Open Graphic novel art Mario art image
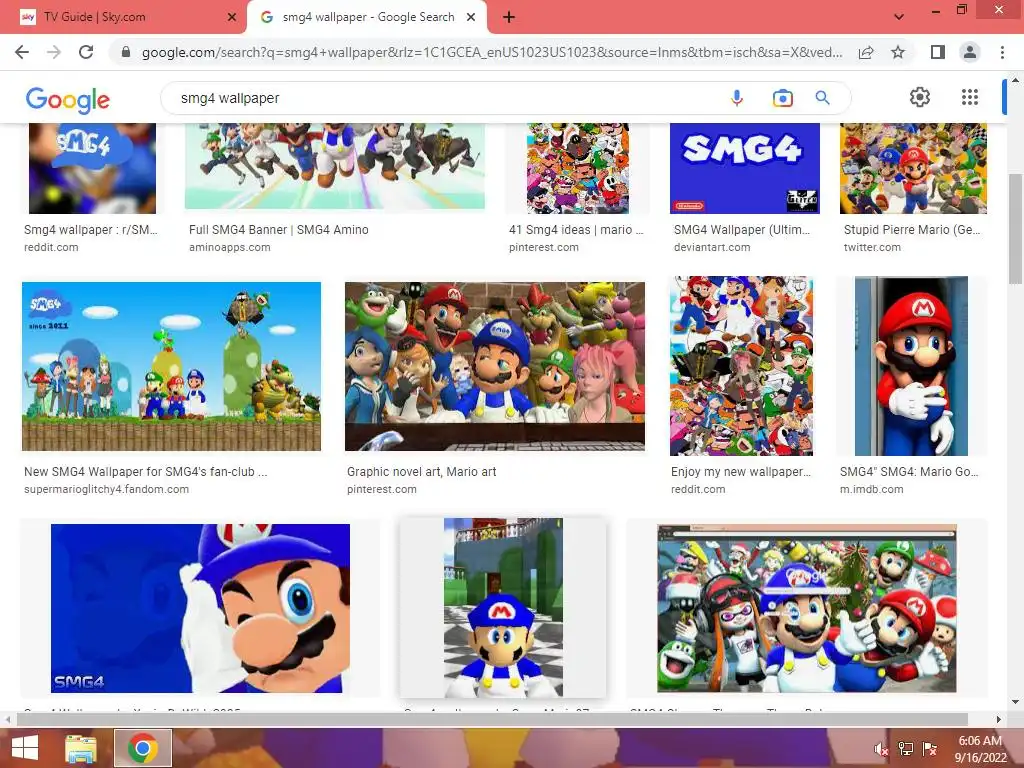1024x768 pixels. [494, 366]
